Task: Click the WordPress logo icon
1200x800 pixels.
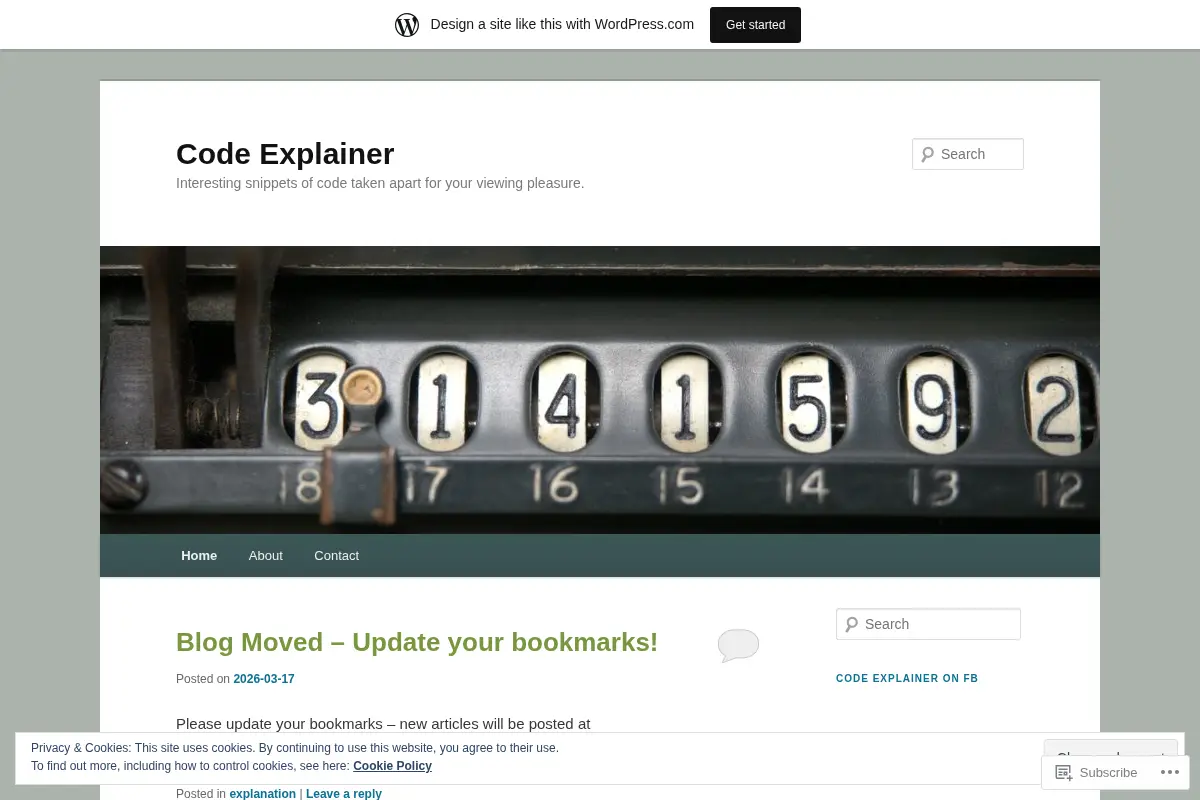Action: 407,25
